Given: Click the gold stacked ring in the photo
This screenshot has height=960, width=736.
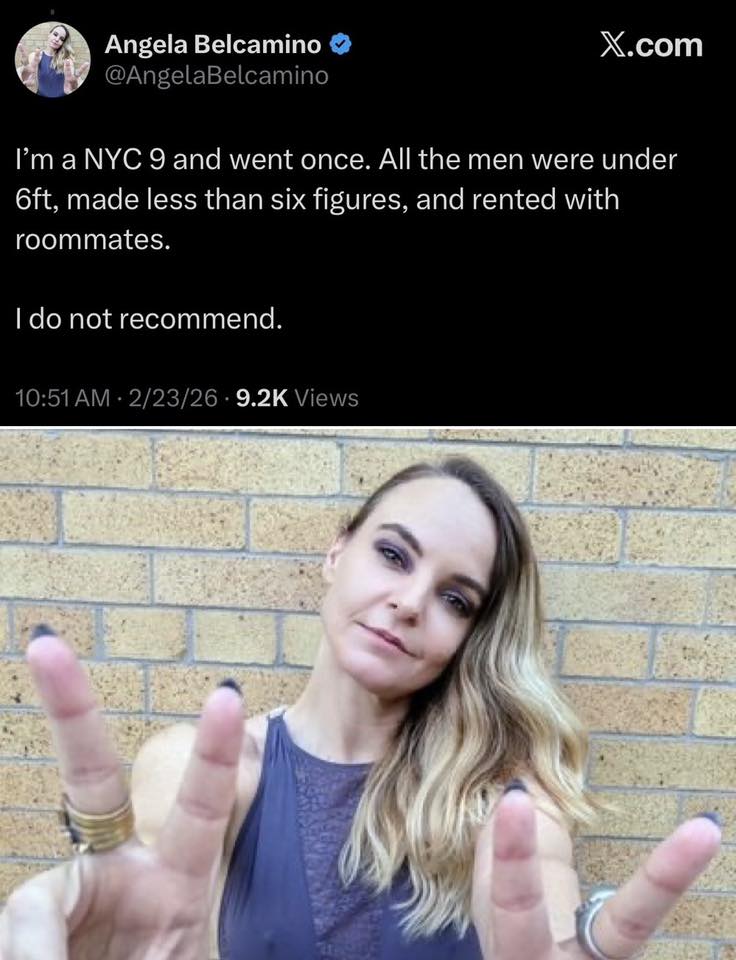Looking at the screenshot, I should [98, 823].
